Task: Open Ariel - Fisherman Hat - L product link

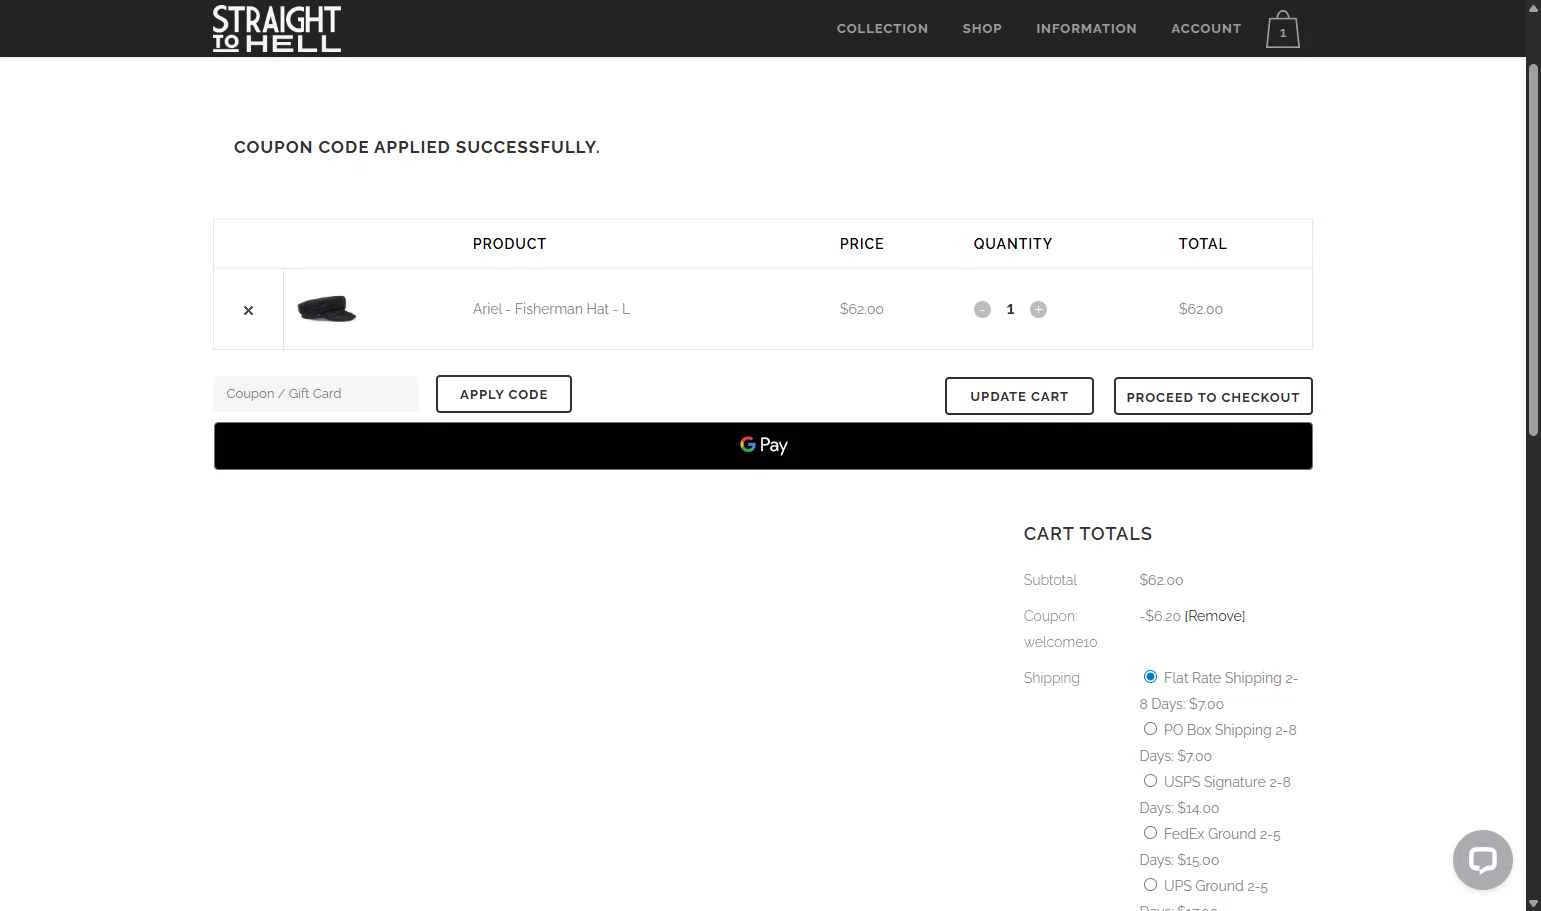Action: pos(551,309)
